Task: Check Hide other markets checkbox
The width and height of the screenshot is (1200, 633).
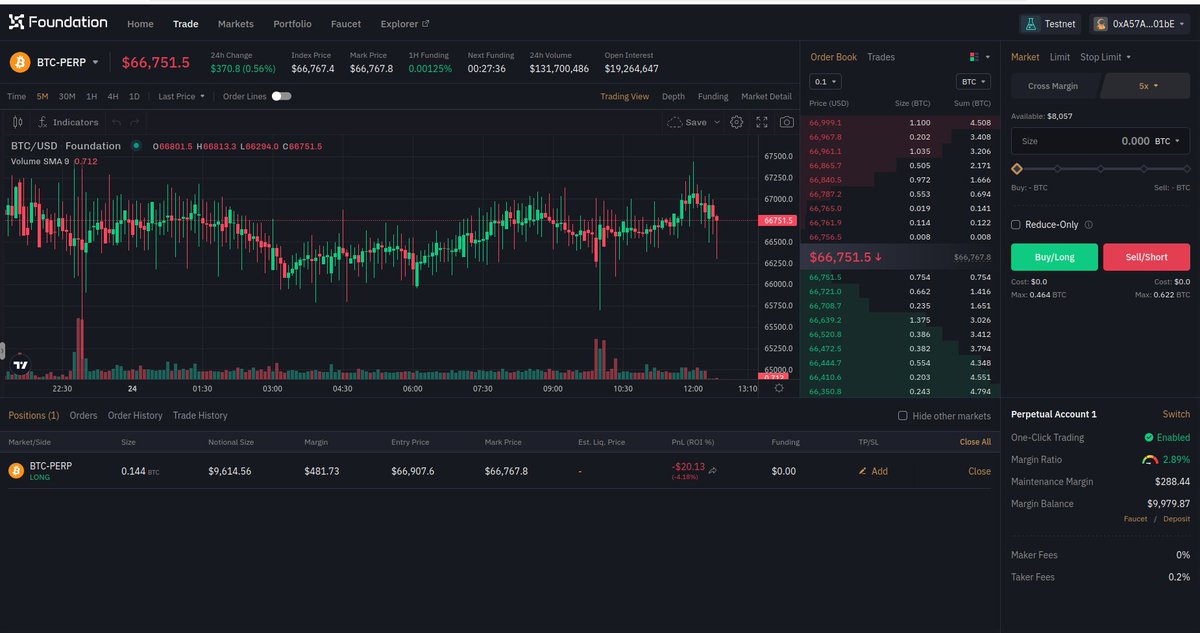Action: point(902,415)
